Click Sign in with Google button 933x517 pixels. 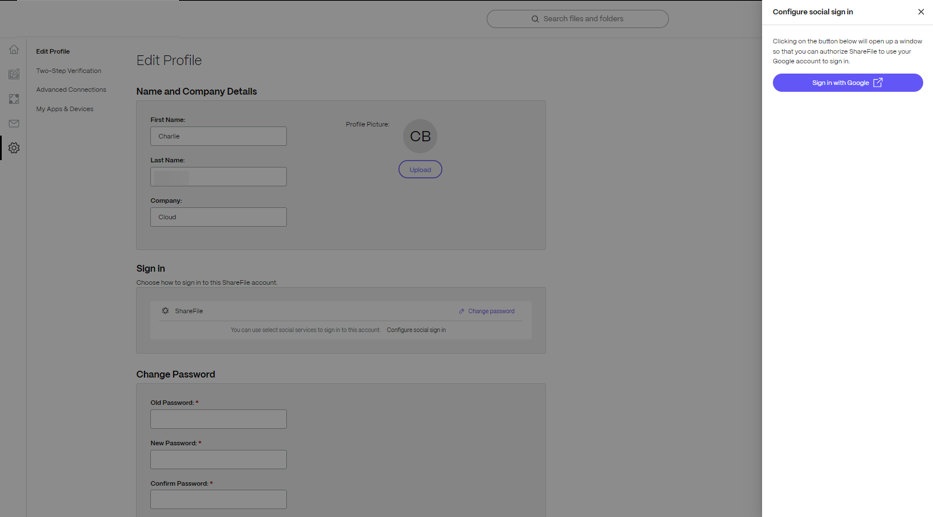(x=847, y=83)
